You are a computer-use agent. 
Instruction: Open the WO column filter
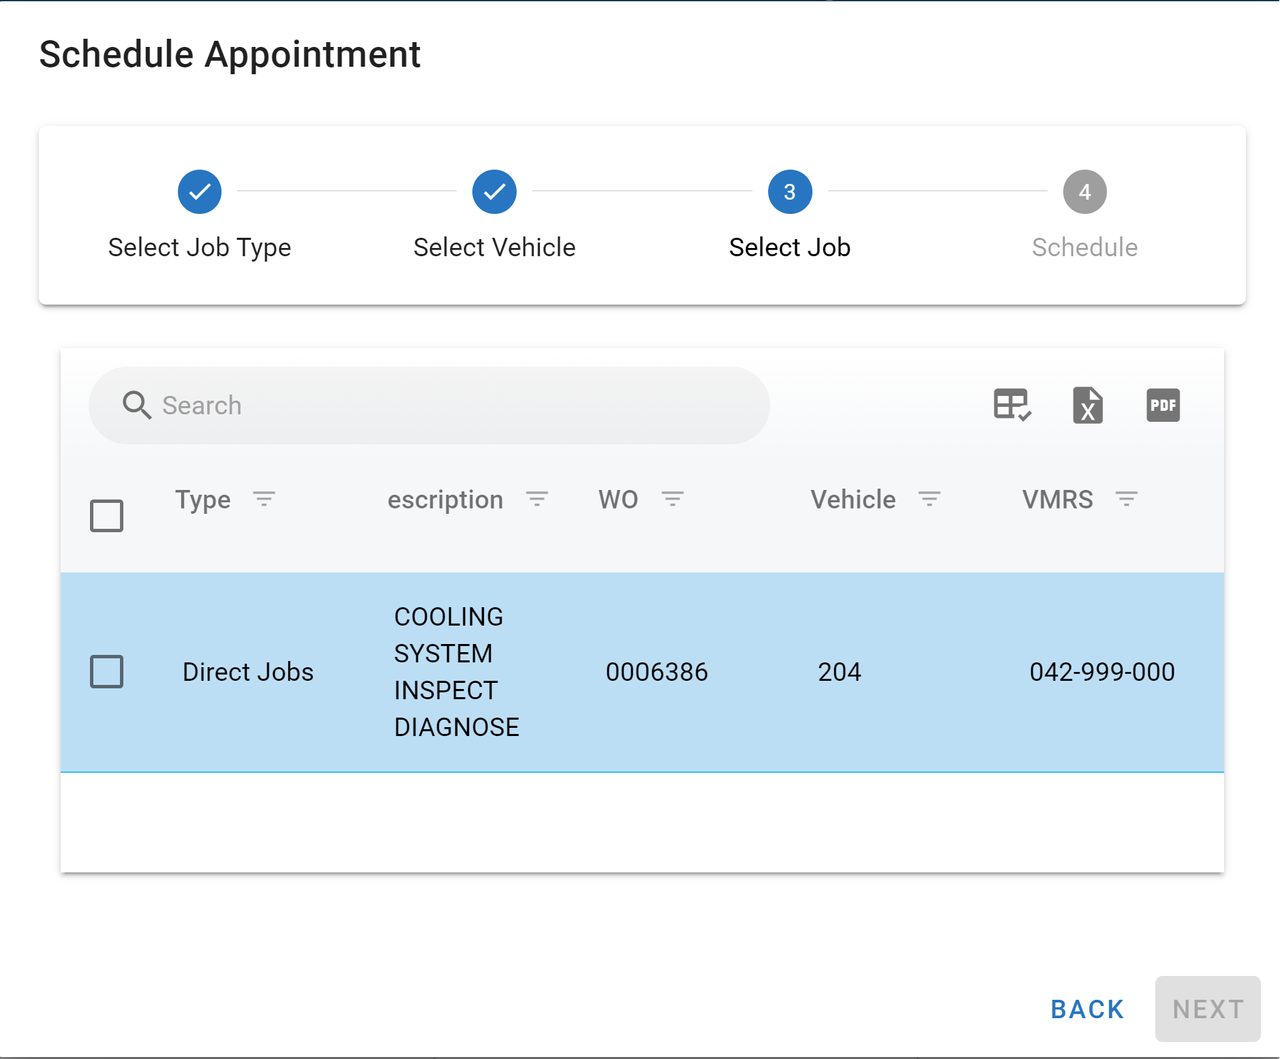673,499
